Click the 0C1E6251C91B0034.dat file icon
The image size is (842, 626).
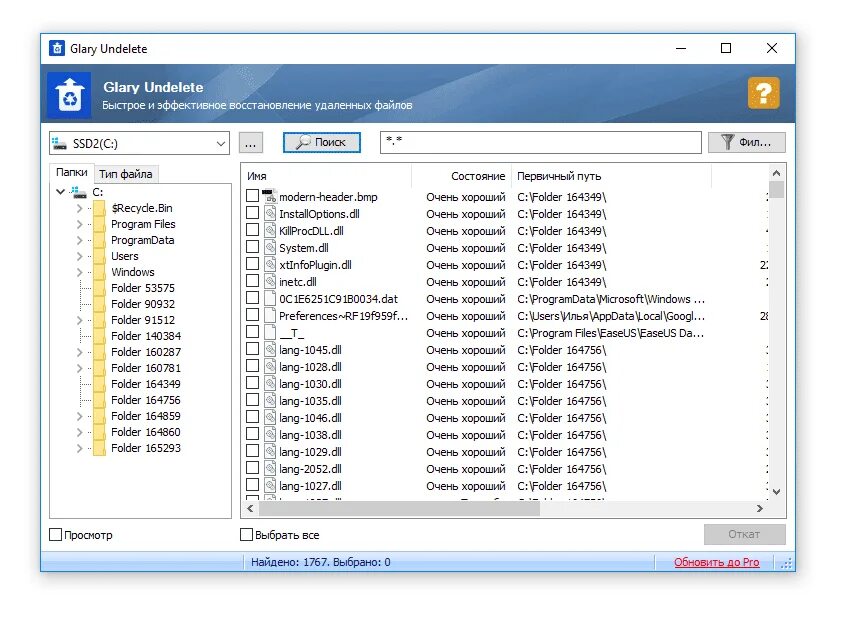(x=270, y=298)
